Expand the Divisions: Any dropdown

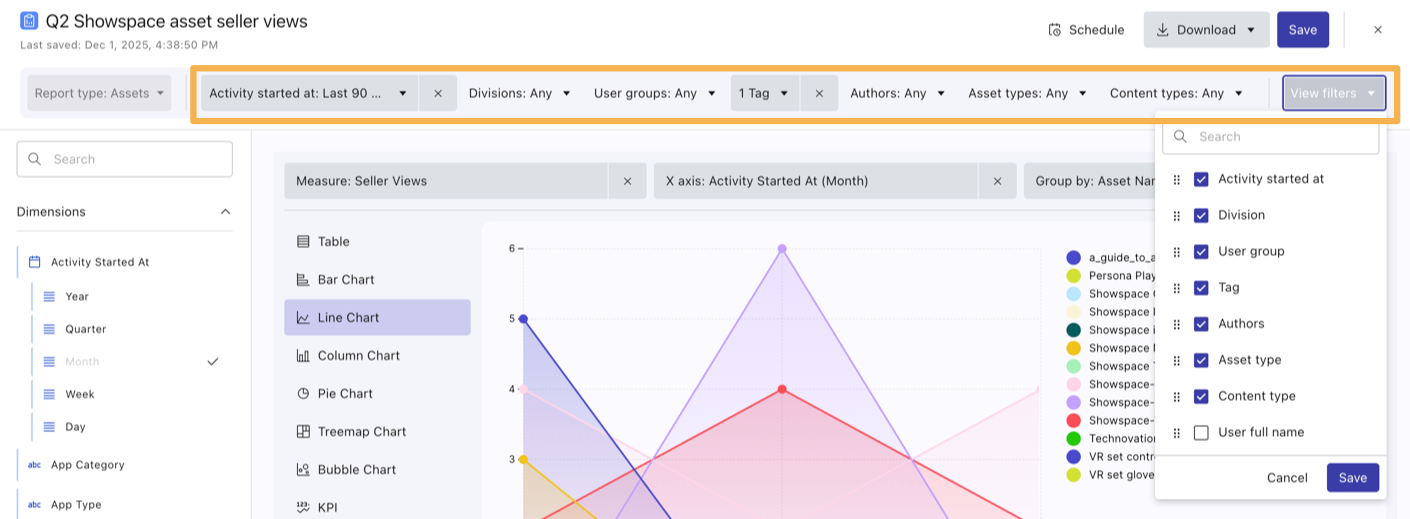pyautogui.click(x=519, y=93)
